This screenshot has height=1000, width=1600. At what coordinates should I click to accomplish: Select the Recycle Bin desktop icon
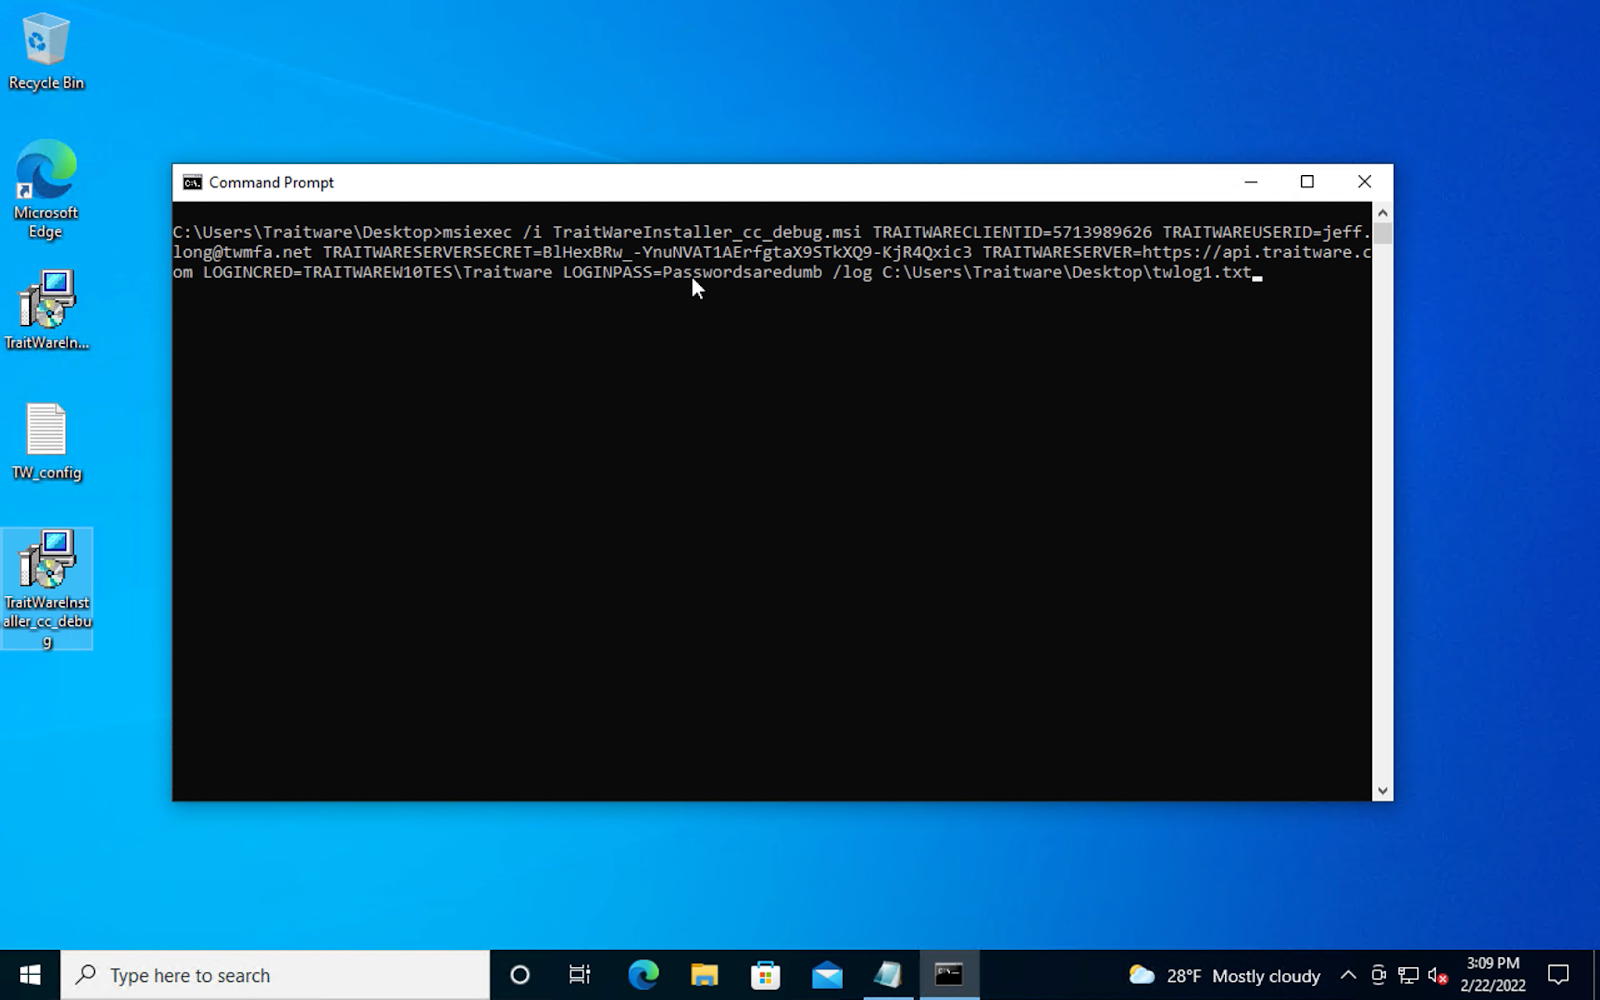coord(46,52)
